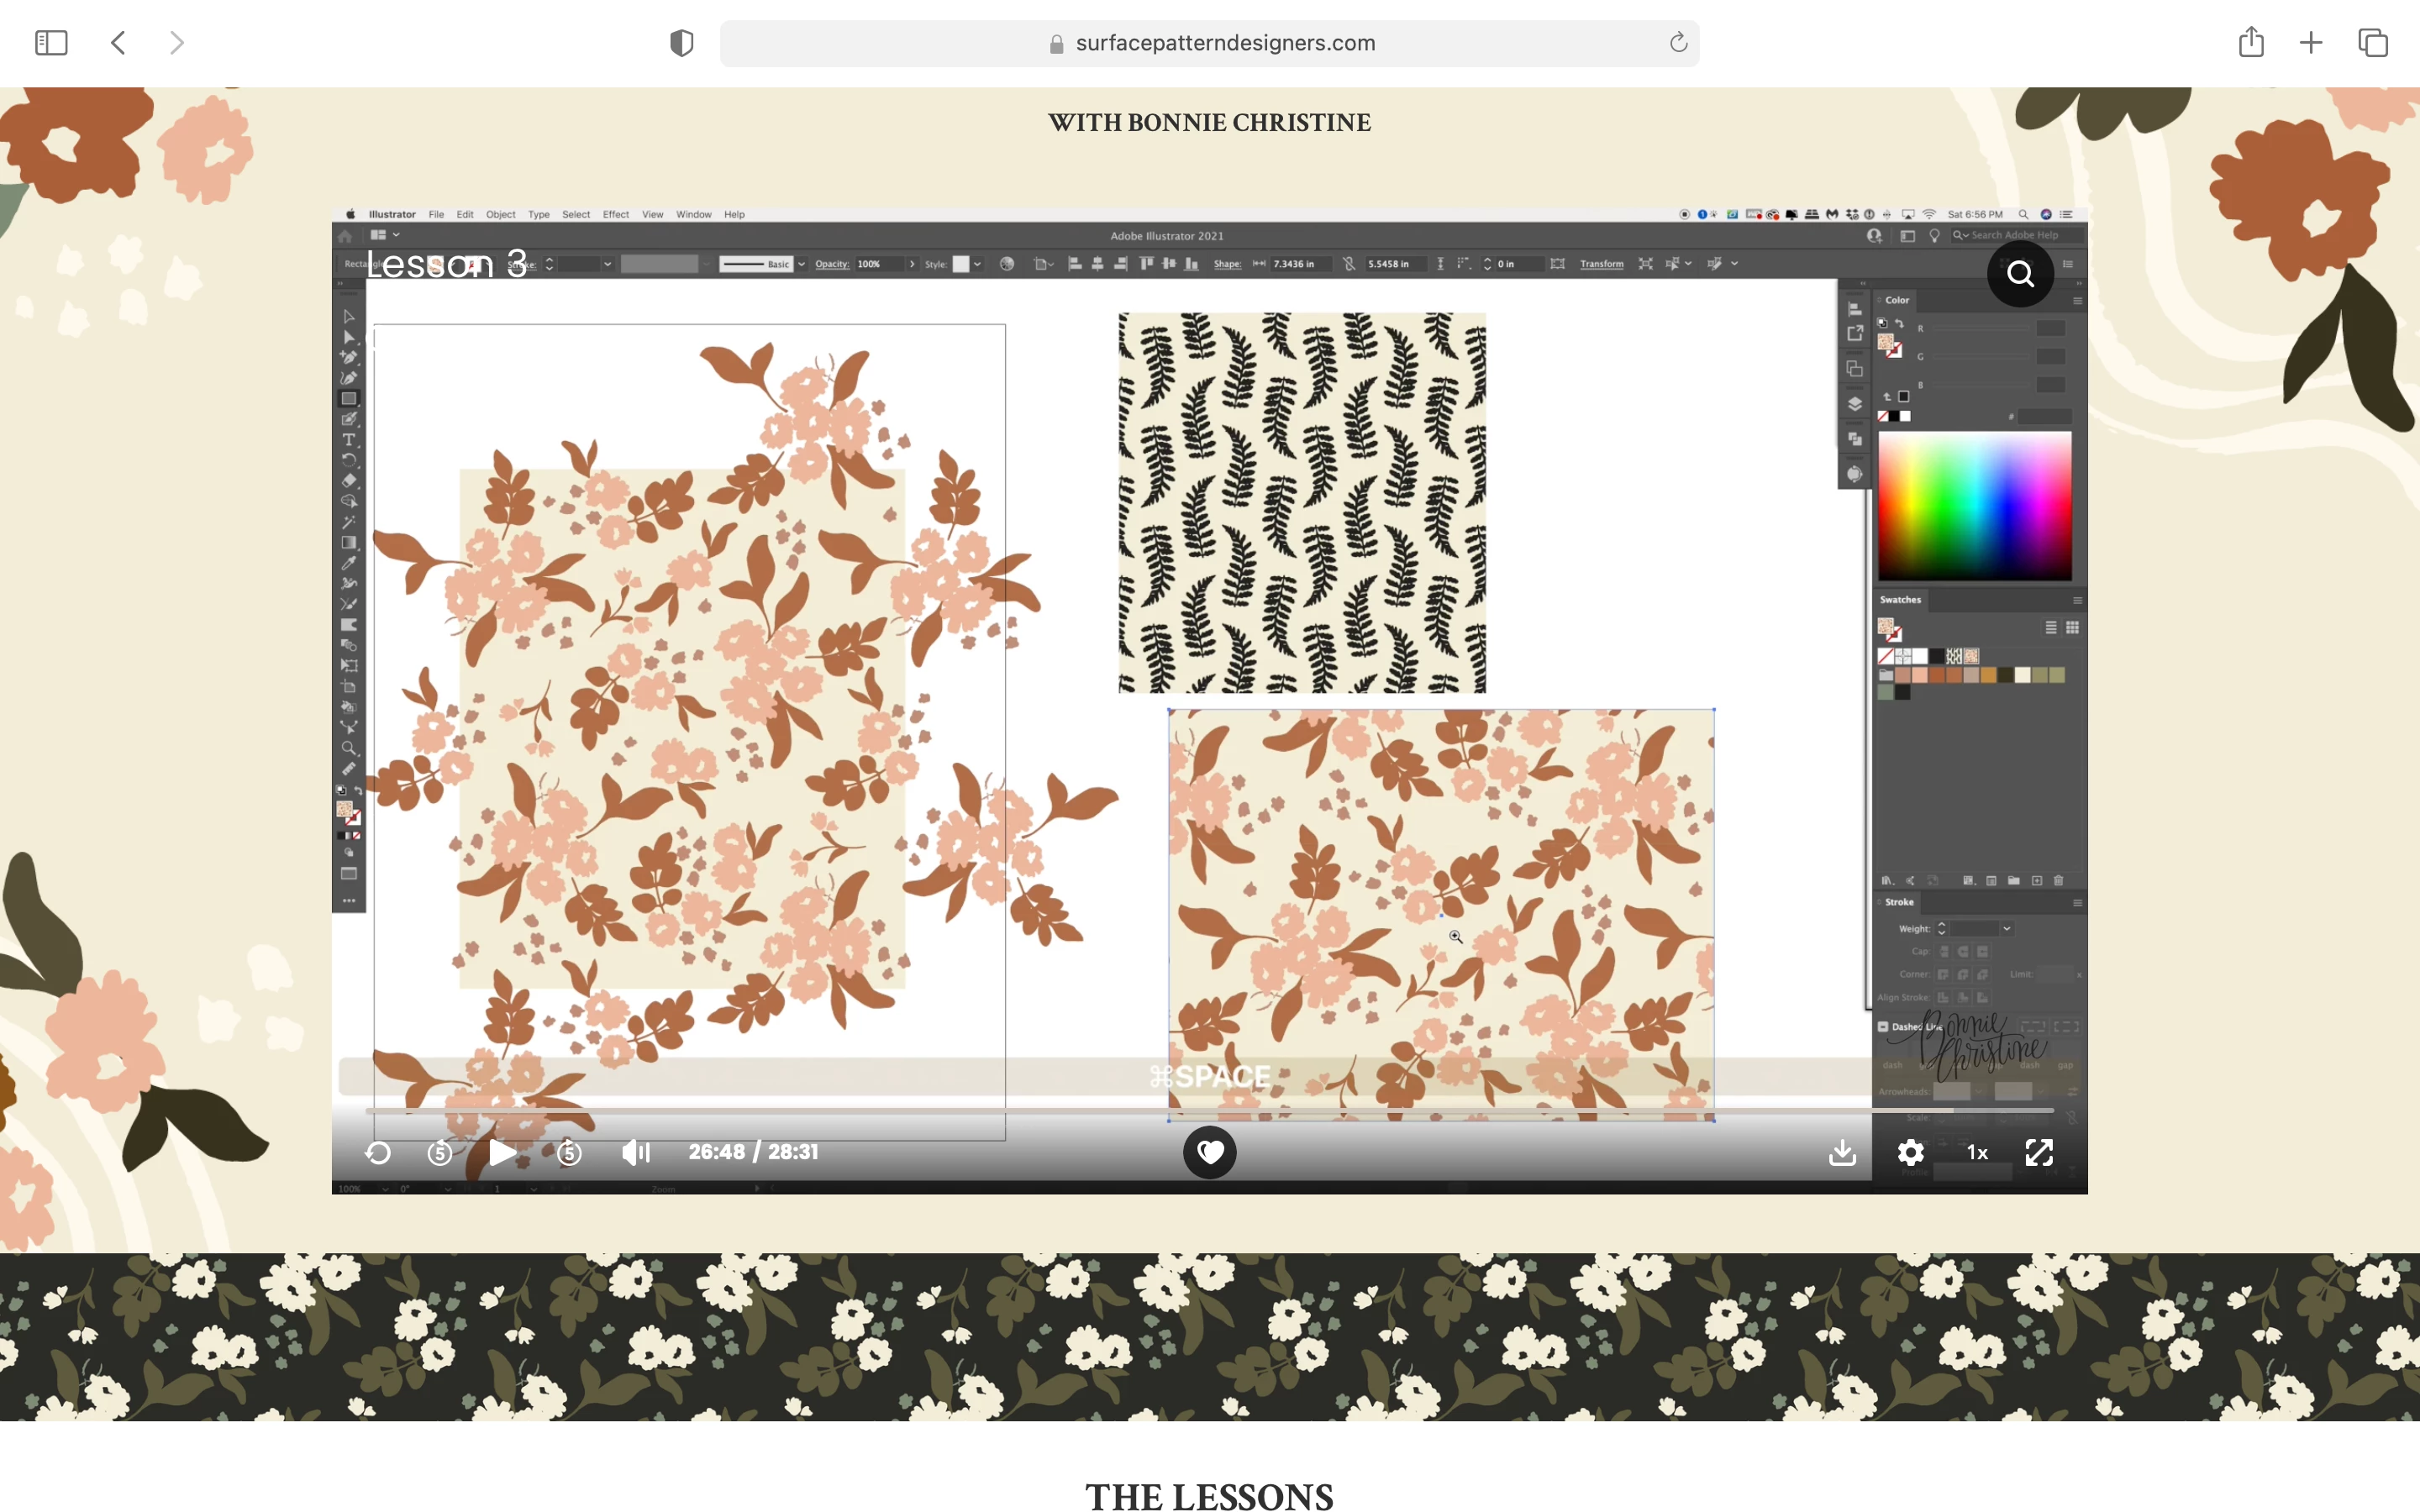Go back to the previous page

tap(119, 43)
